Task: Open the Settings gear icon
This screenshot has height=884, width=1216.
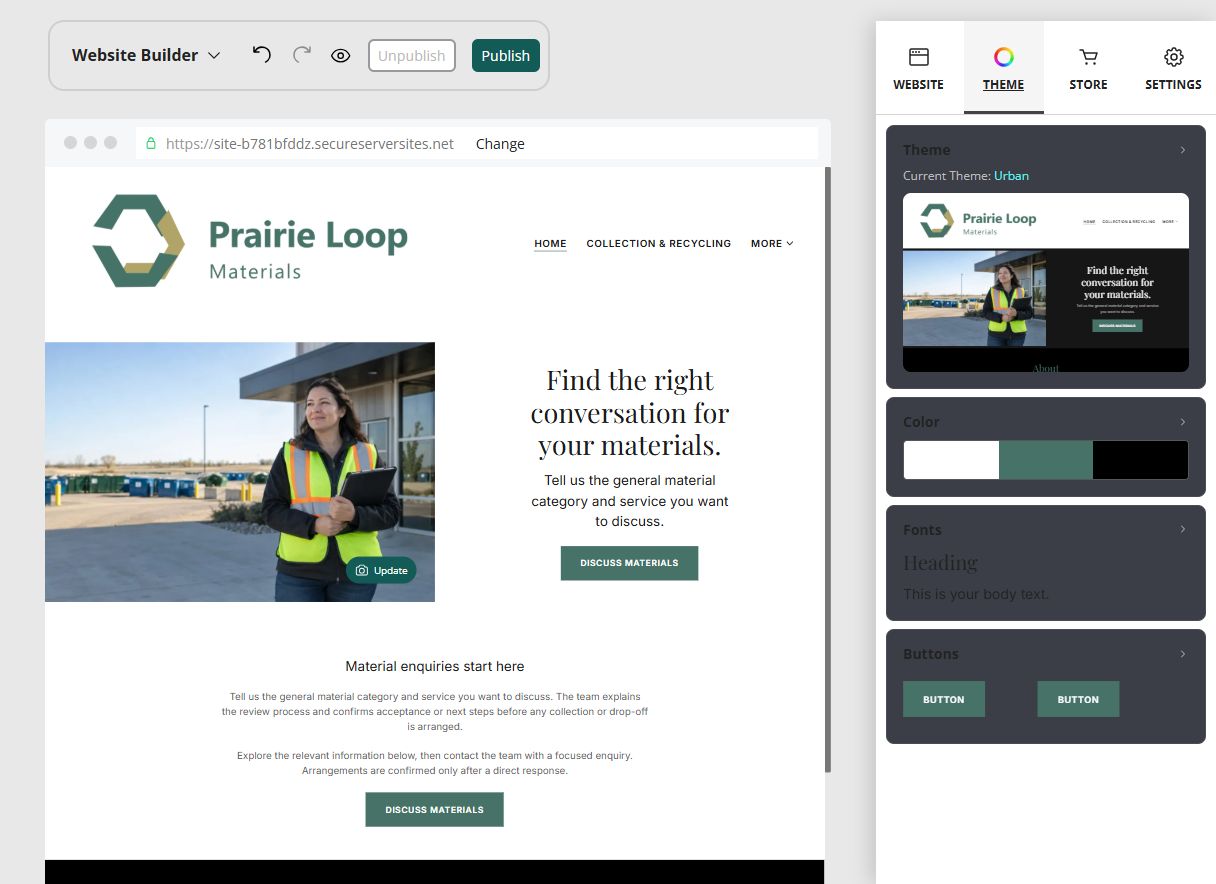Action: 1174,57
